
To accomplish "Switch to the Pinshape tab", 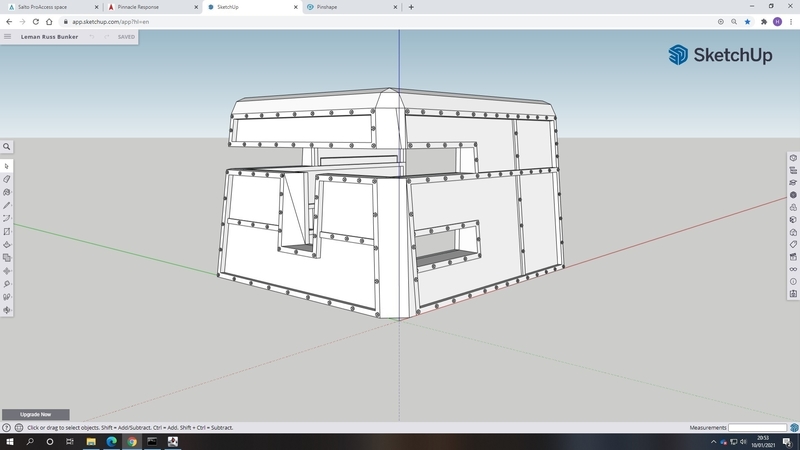I will (352, 7).
